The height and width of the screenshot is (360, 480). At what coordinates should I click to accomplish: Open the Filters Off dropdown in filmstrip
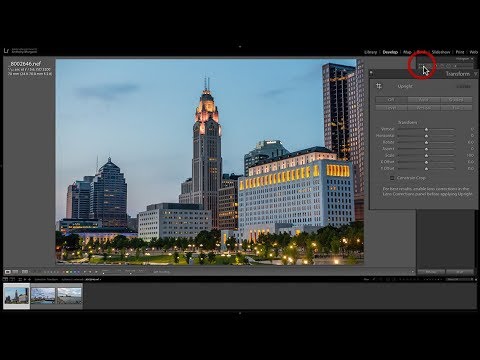pyautogui.click(x=459, y=279)
